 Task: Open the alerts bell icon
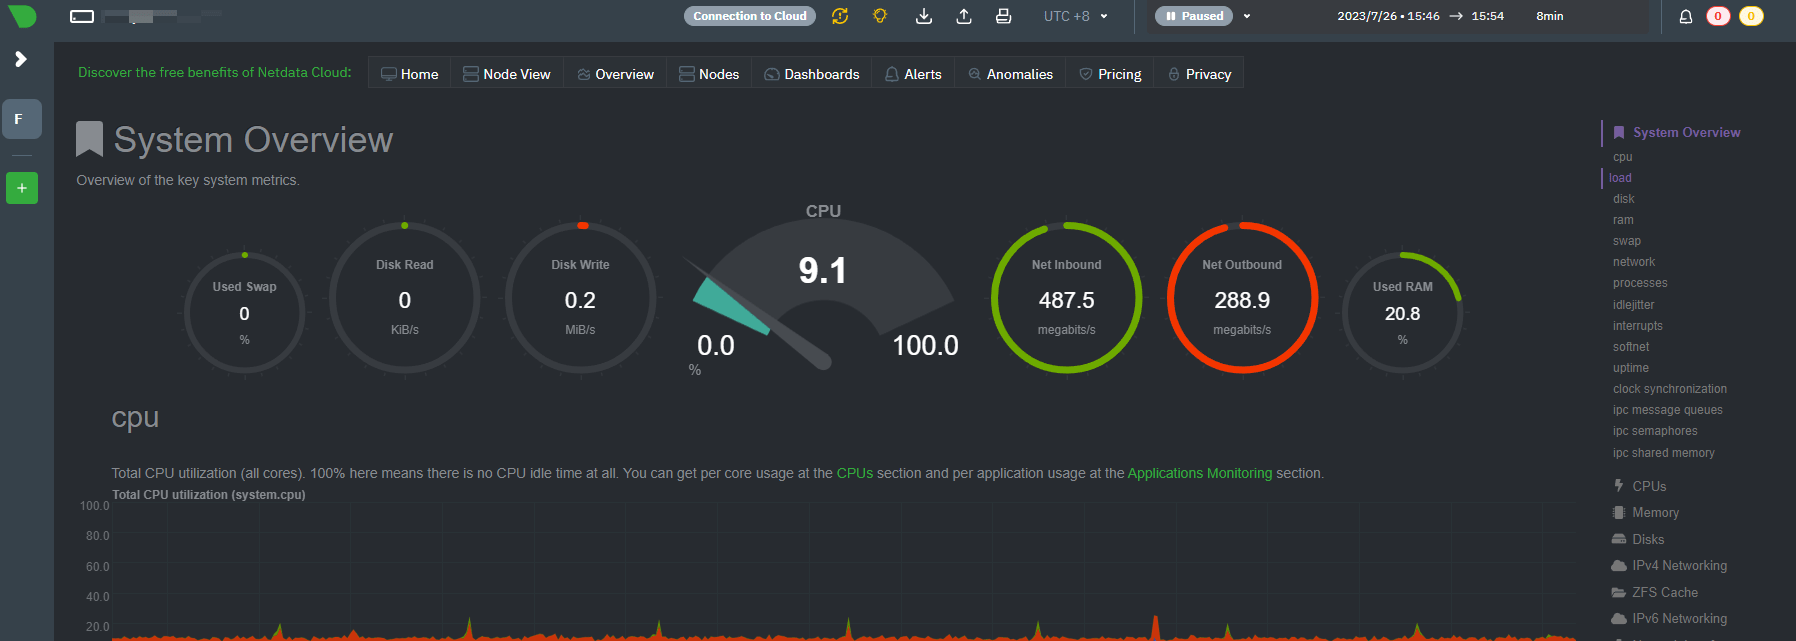1685,16
